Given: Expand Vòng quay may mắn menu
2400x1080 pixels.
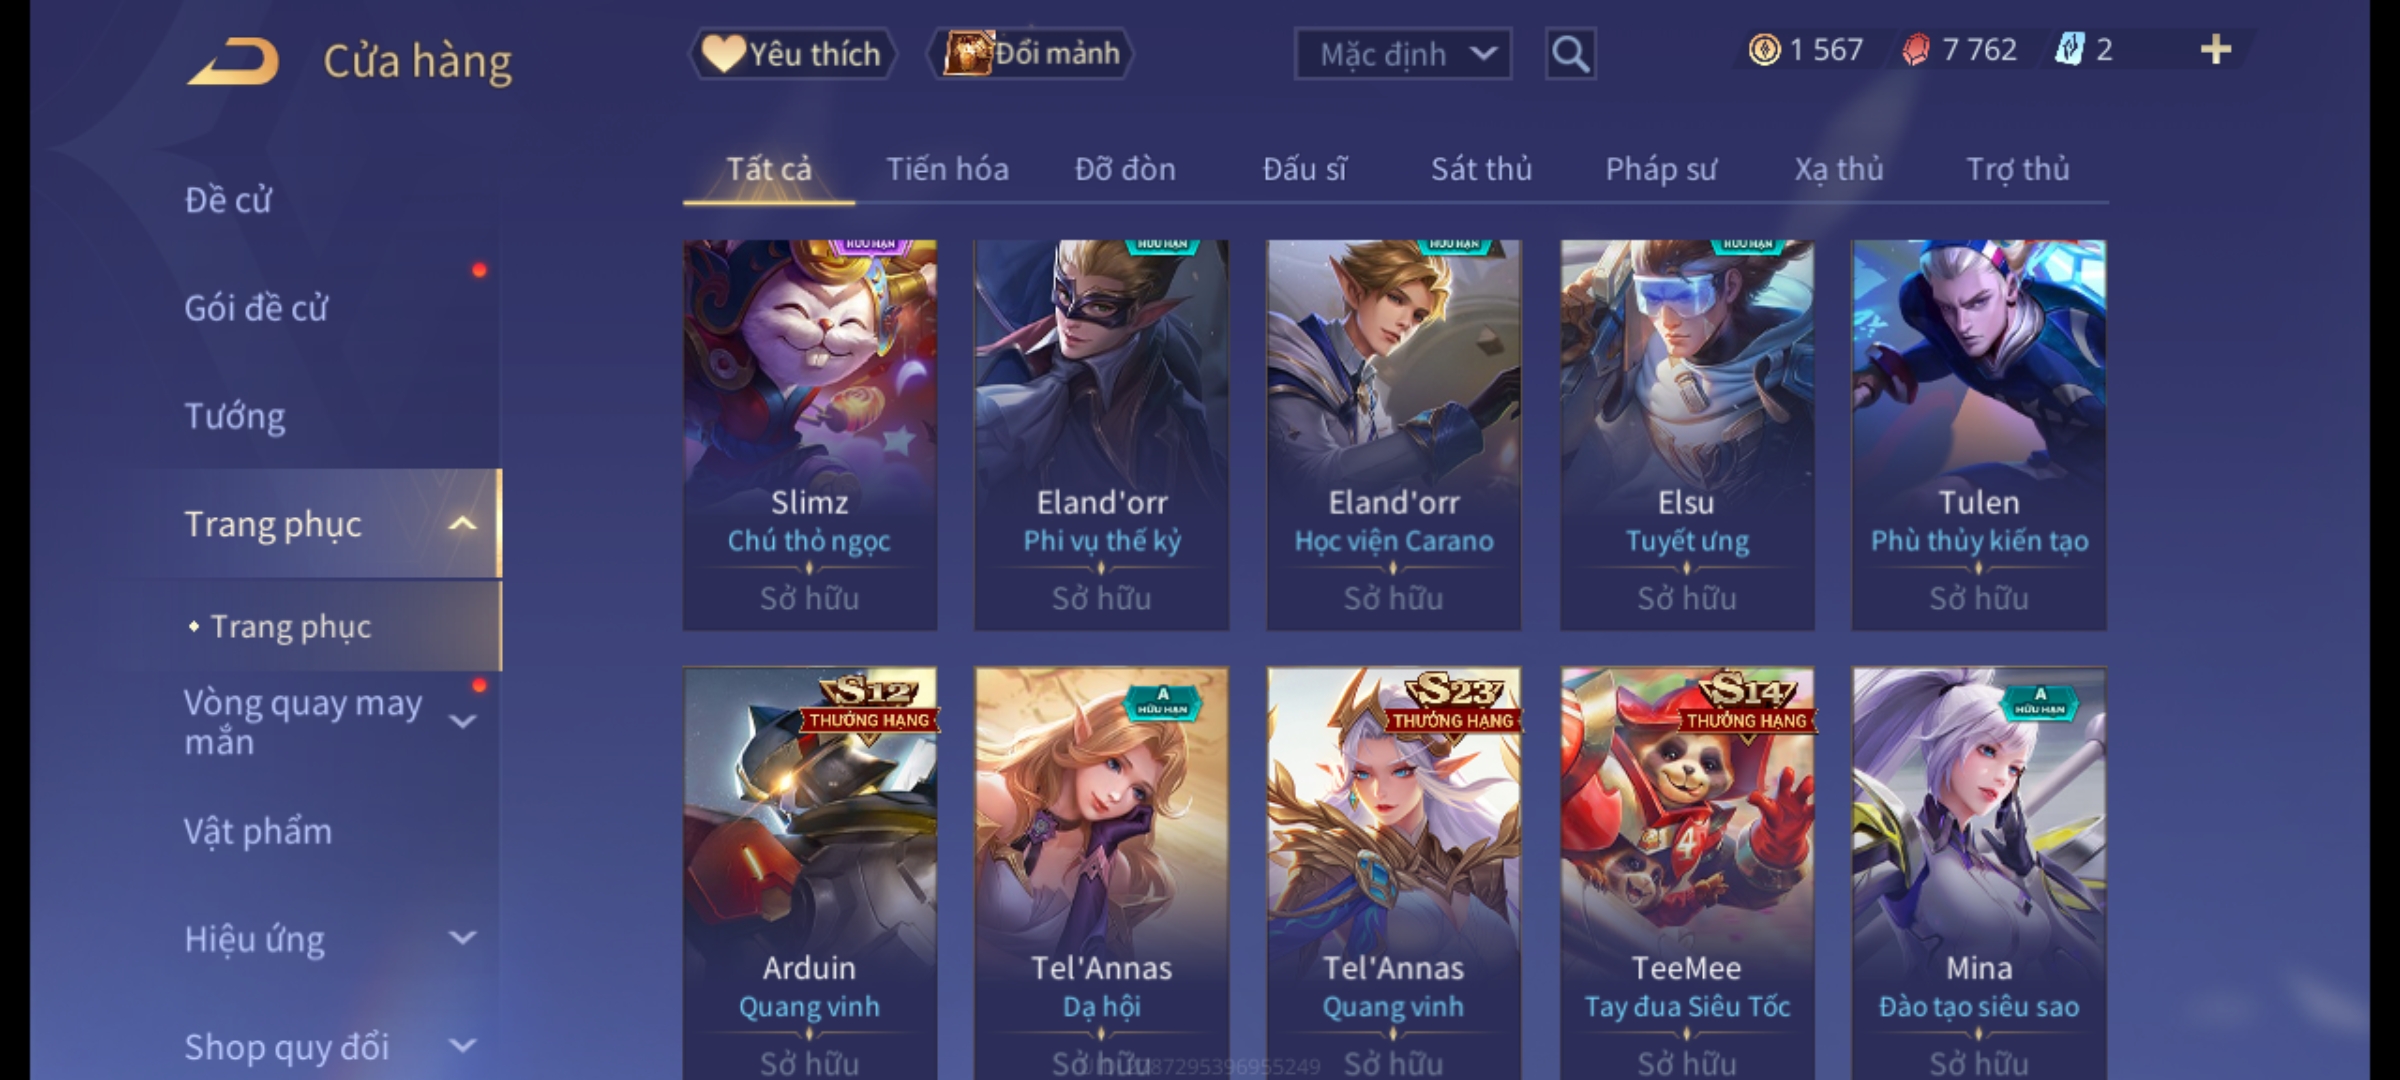Looking at the screenshot, I should tap(462, 721).
